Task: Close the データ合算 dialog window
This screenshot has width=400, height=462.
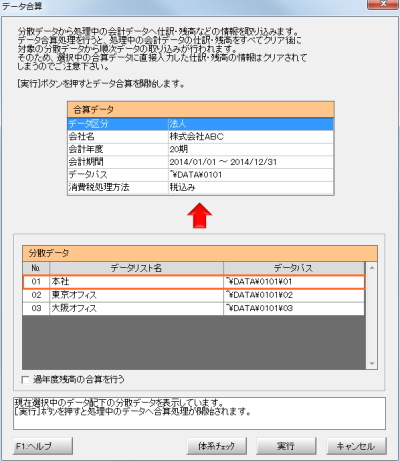Action: click(383, 4)
